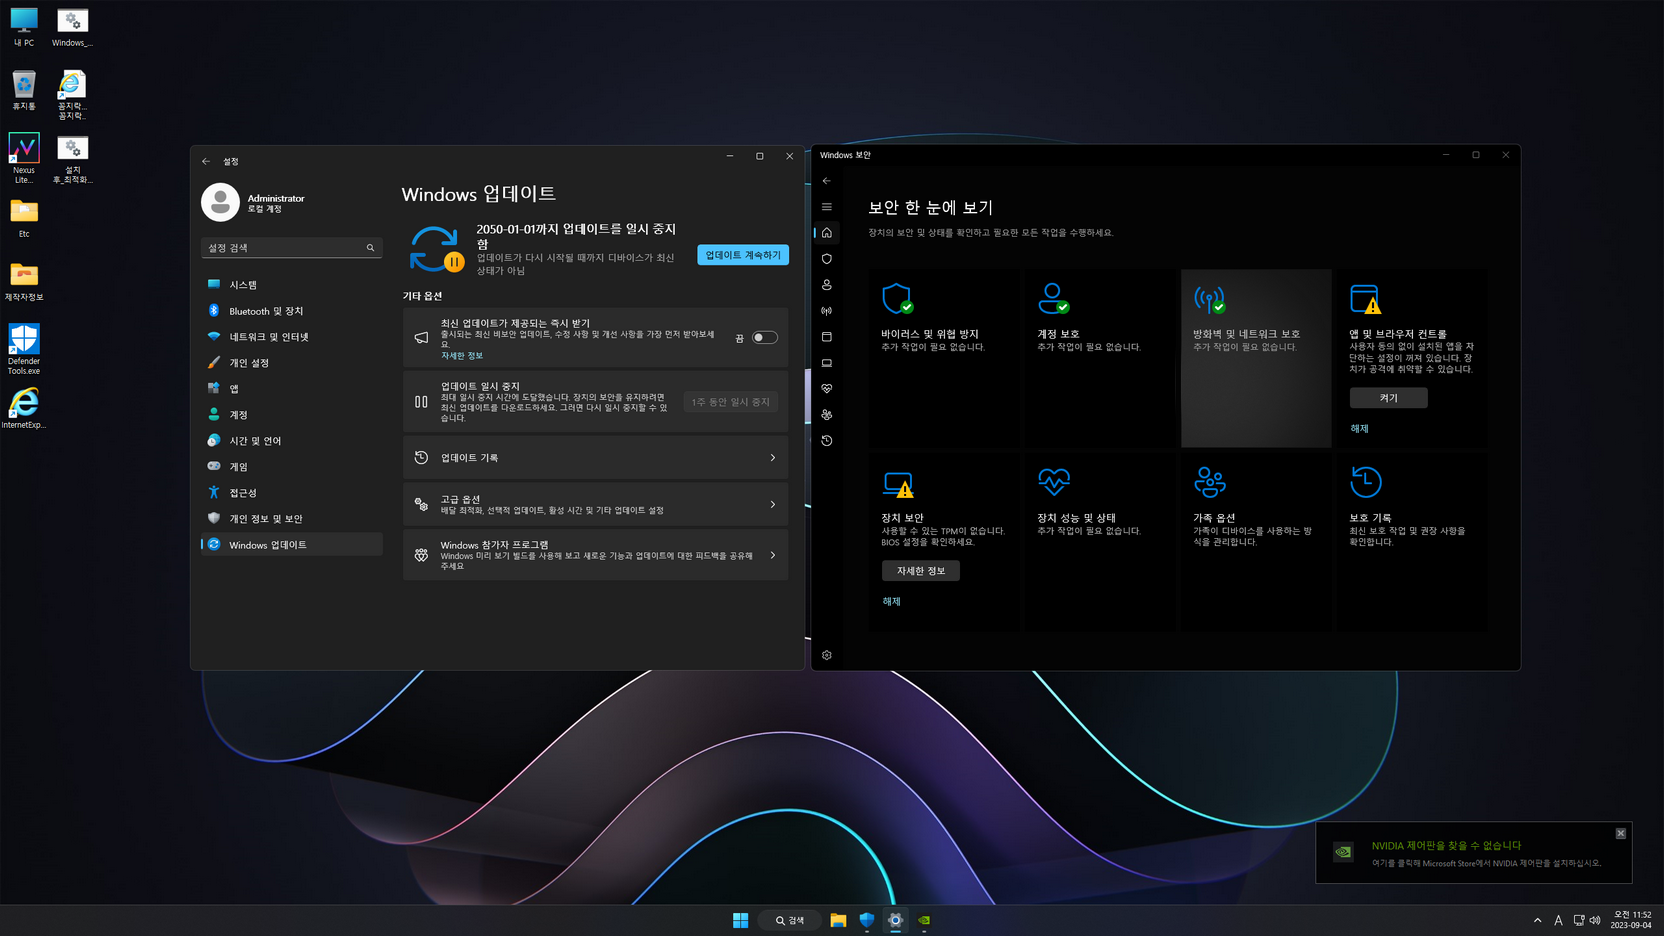Open 검색 box on the taskbar
The width and height of the screenshot is (1664, 936).
(x=790, y=920)
